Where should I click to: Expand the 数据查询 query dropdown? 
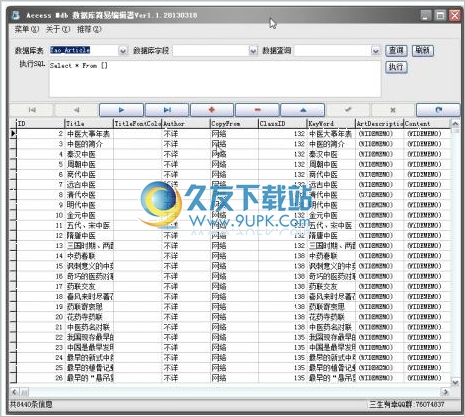[x=376, y=51]
